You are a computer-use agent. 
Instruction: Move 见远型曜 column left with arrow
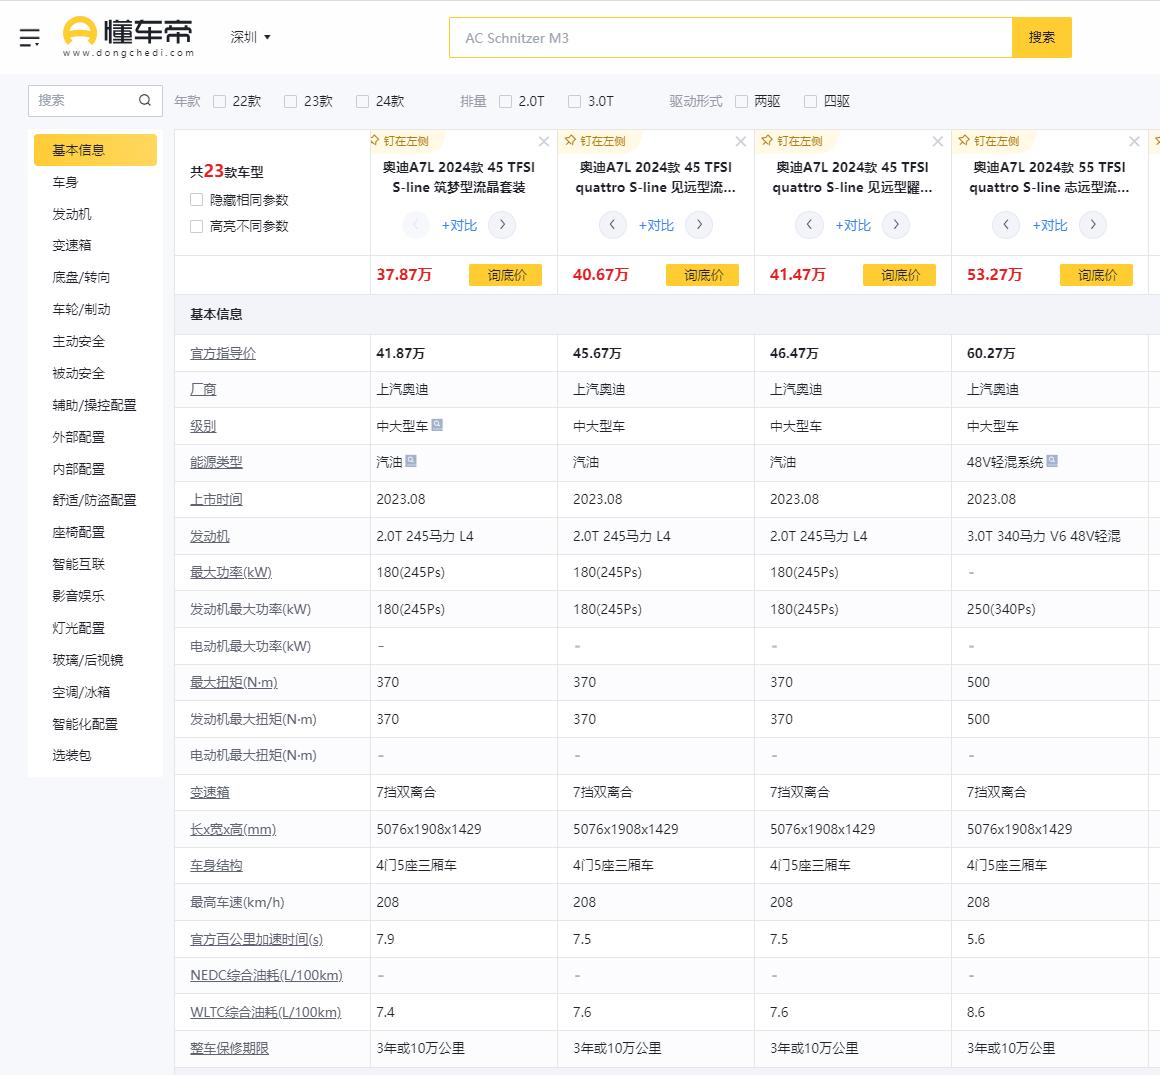(x=809, y=225)
